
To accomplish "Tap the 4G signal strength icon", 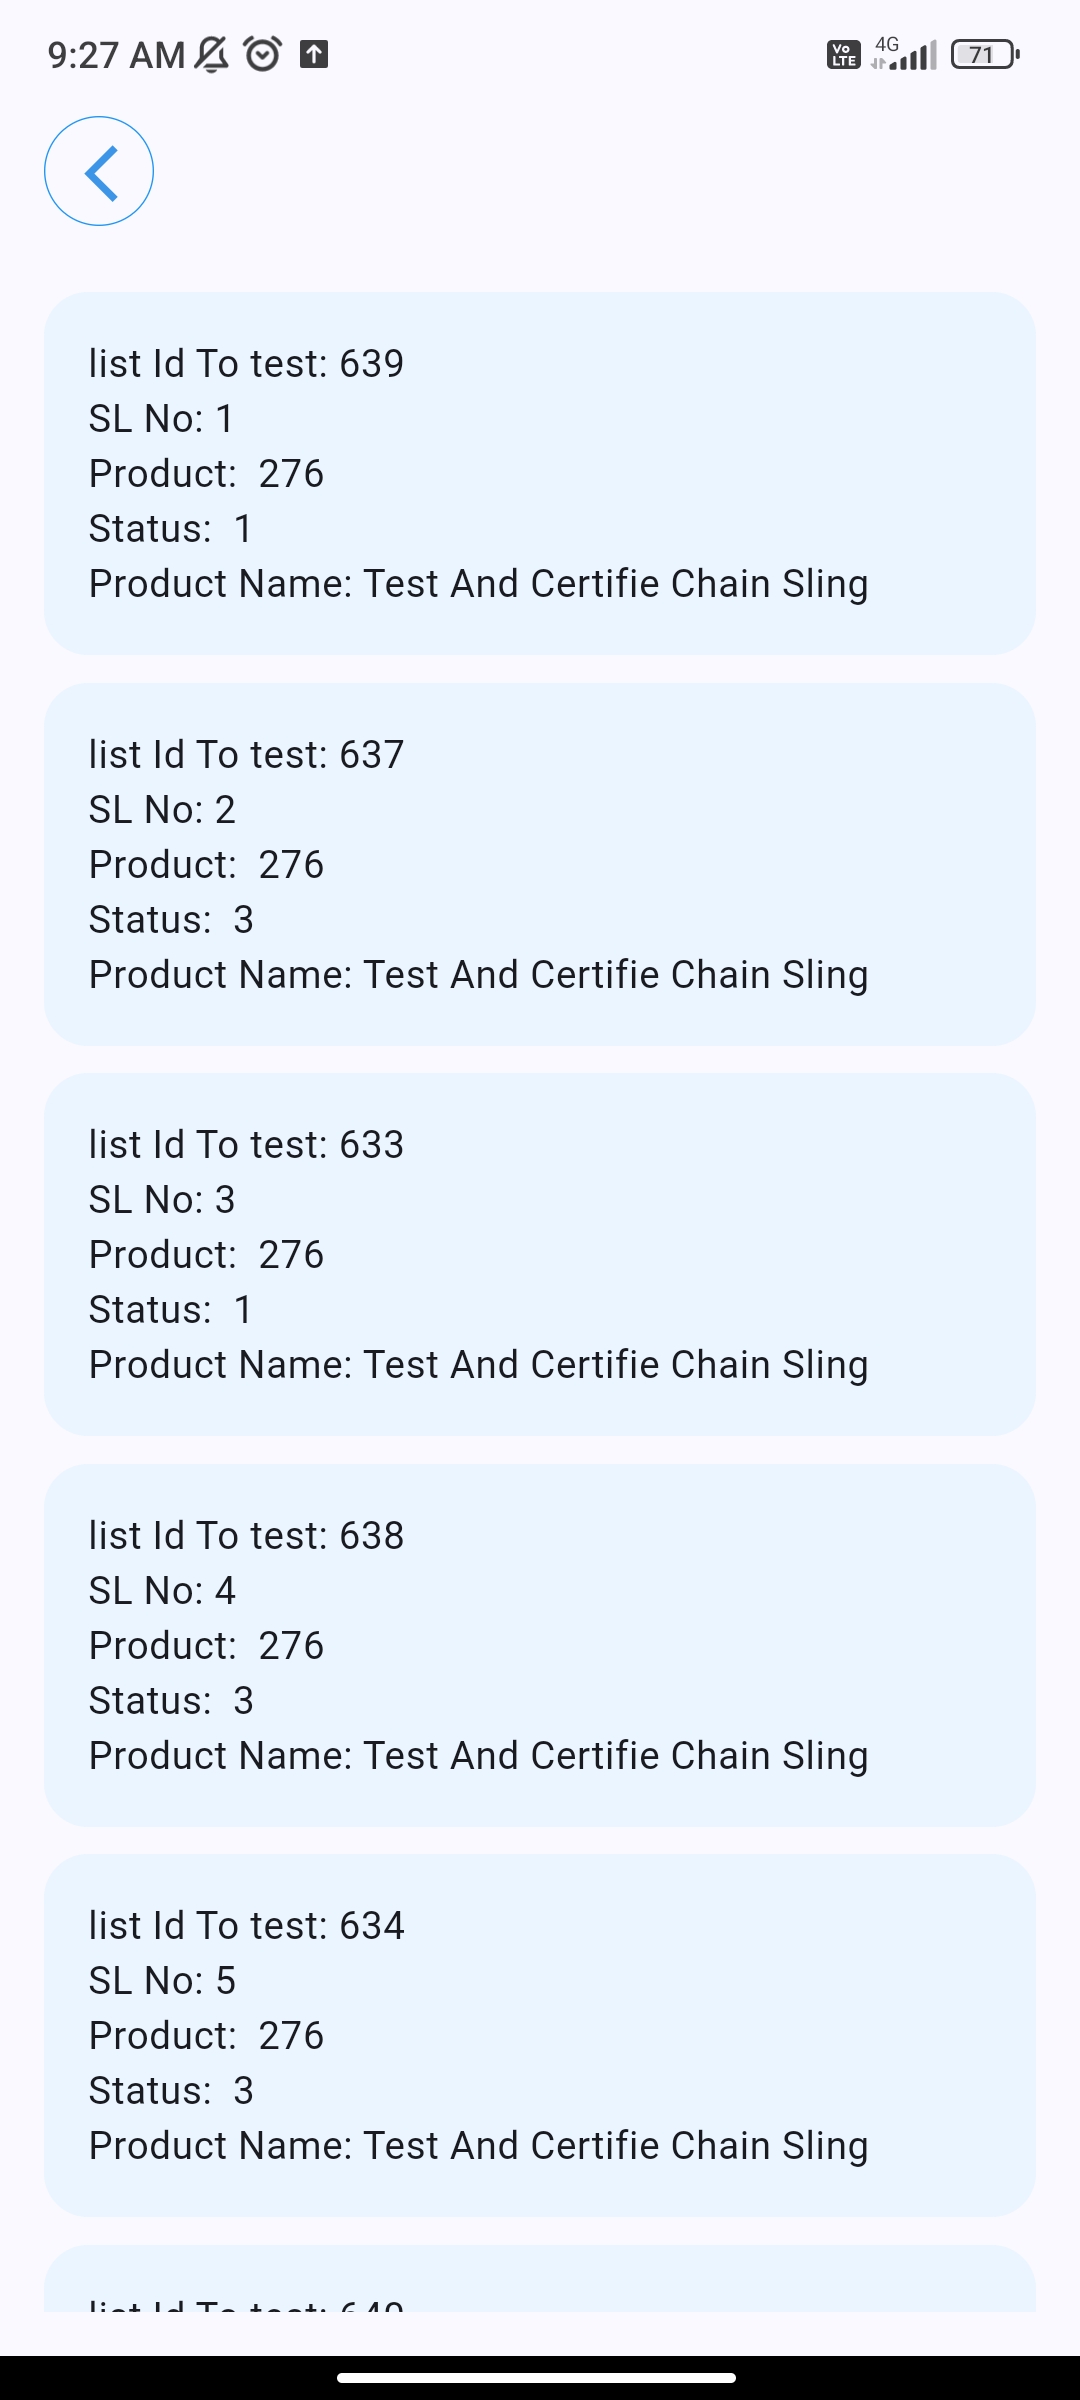I will [x=904, y=54].
